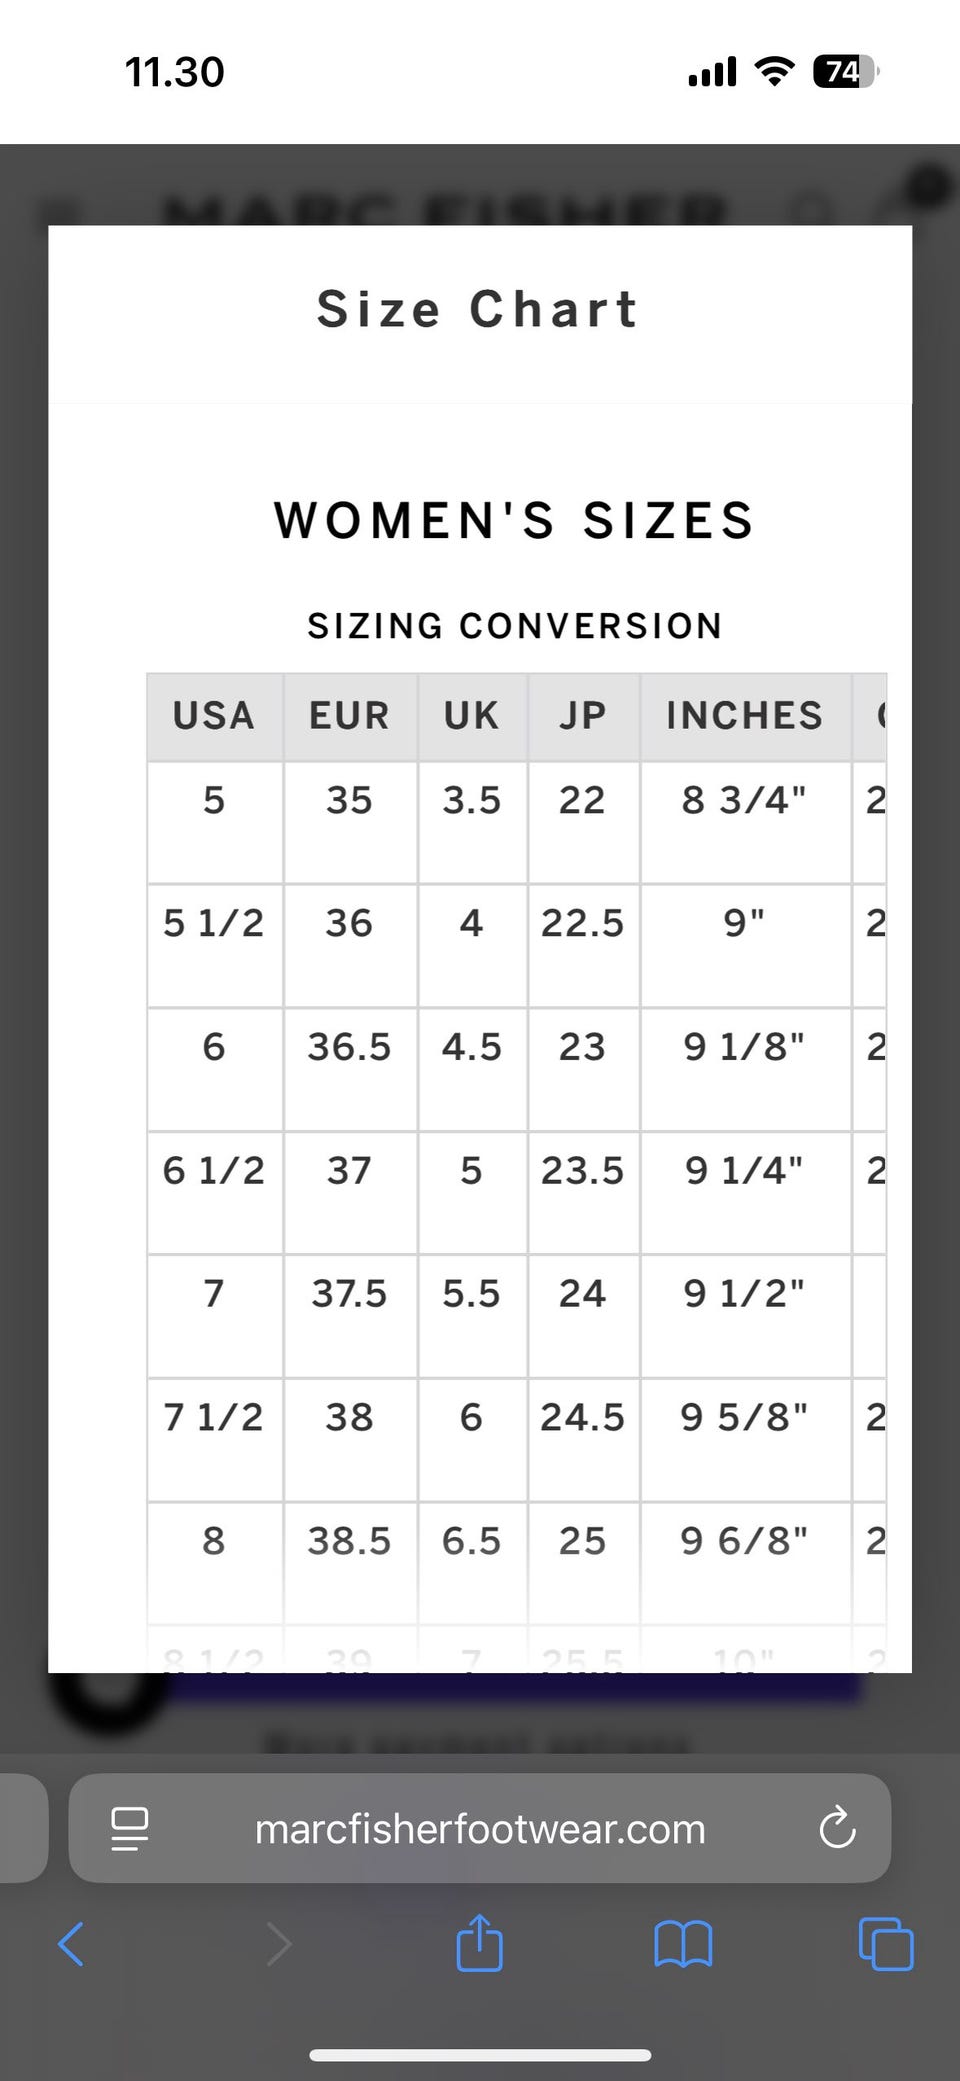Tap the JP 23.5 size cell
This screenshot has width=960, height=2081.
tap(582, 1170)
